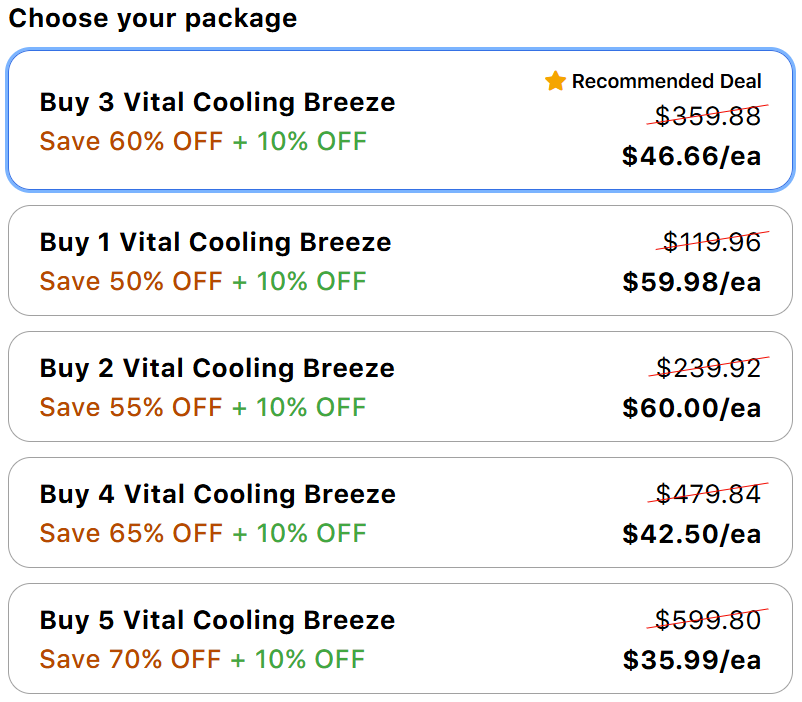Screen dimensions: 802x702
Task: Click the $35.99/ea price label
Action: (x=692, y=660)
